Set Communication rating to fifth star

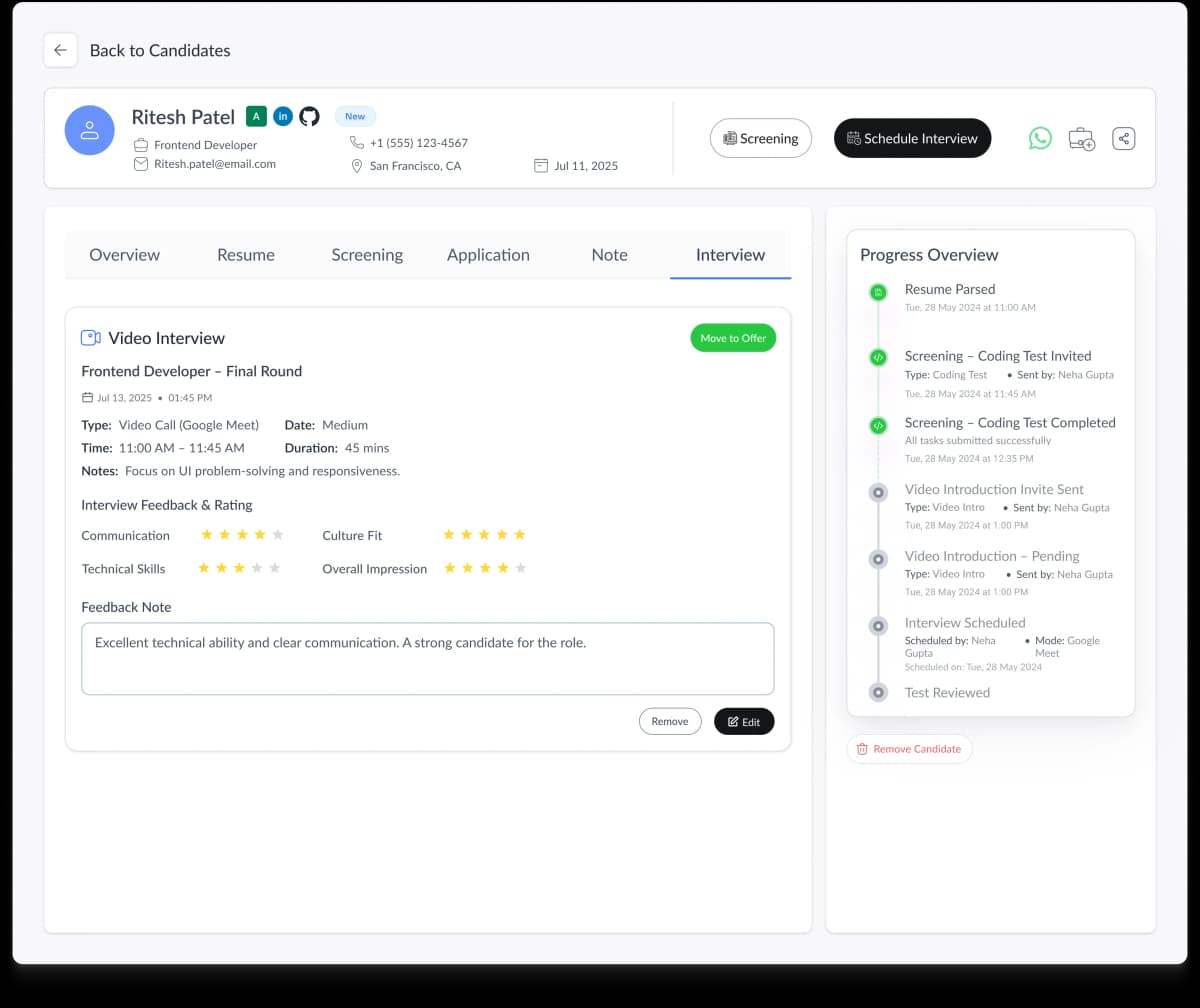click(278, 535)
